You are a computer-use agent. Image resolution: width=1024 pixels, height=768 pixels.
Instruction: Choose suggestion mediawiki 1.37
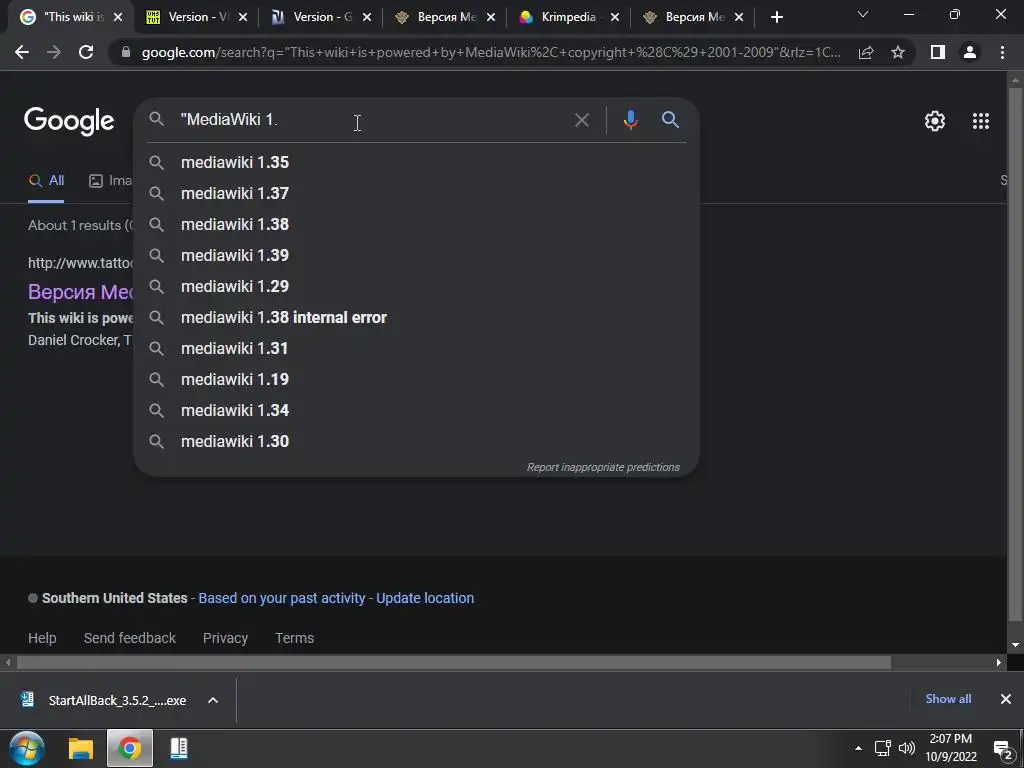tap(416, 193)
